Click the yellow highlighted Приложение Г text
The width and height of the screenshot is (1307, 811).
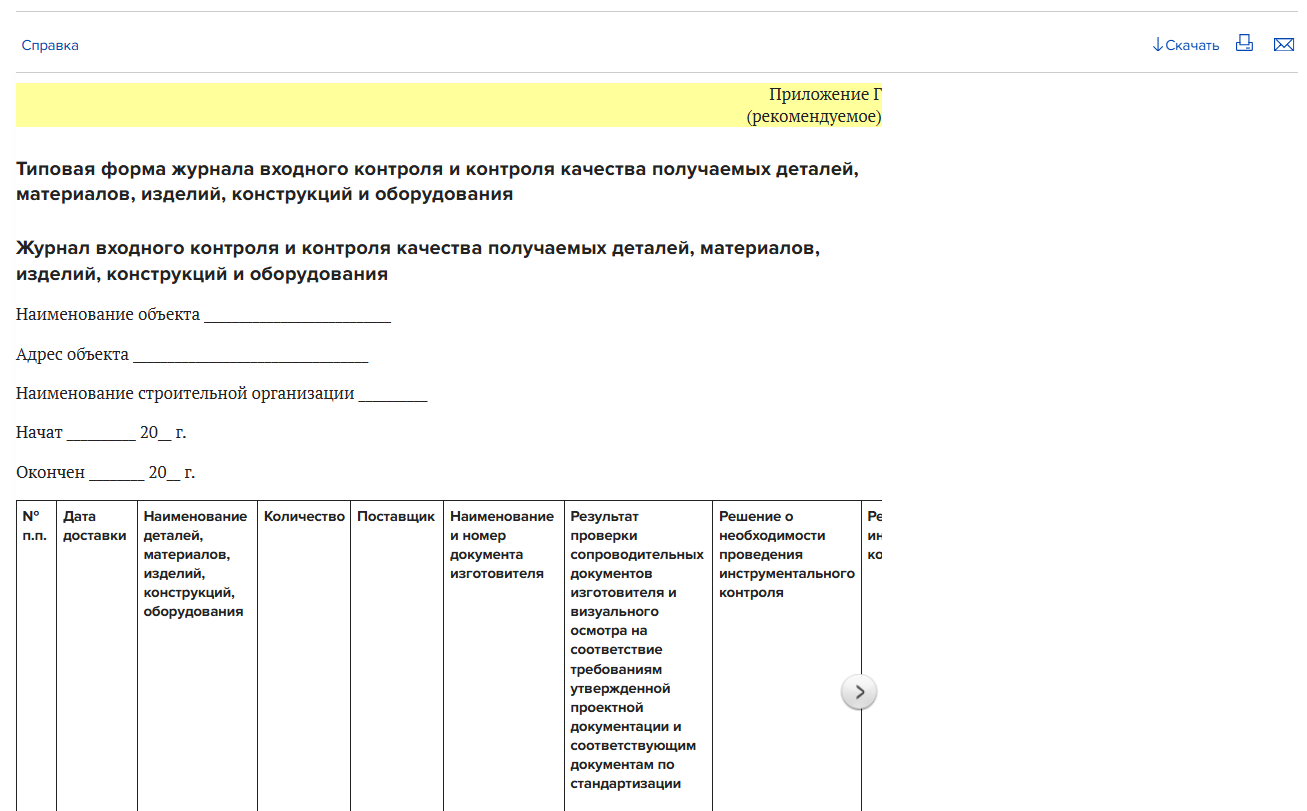[824, 95]
